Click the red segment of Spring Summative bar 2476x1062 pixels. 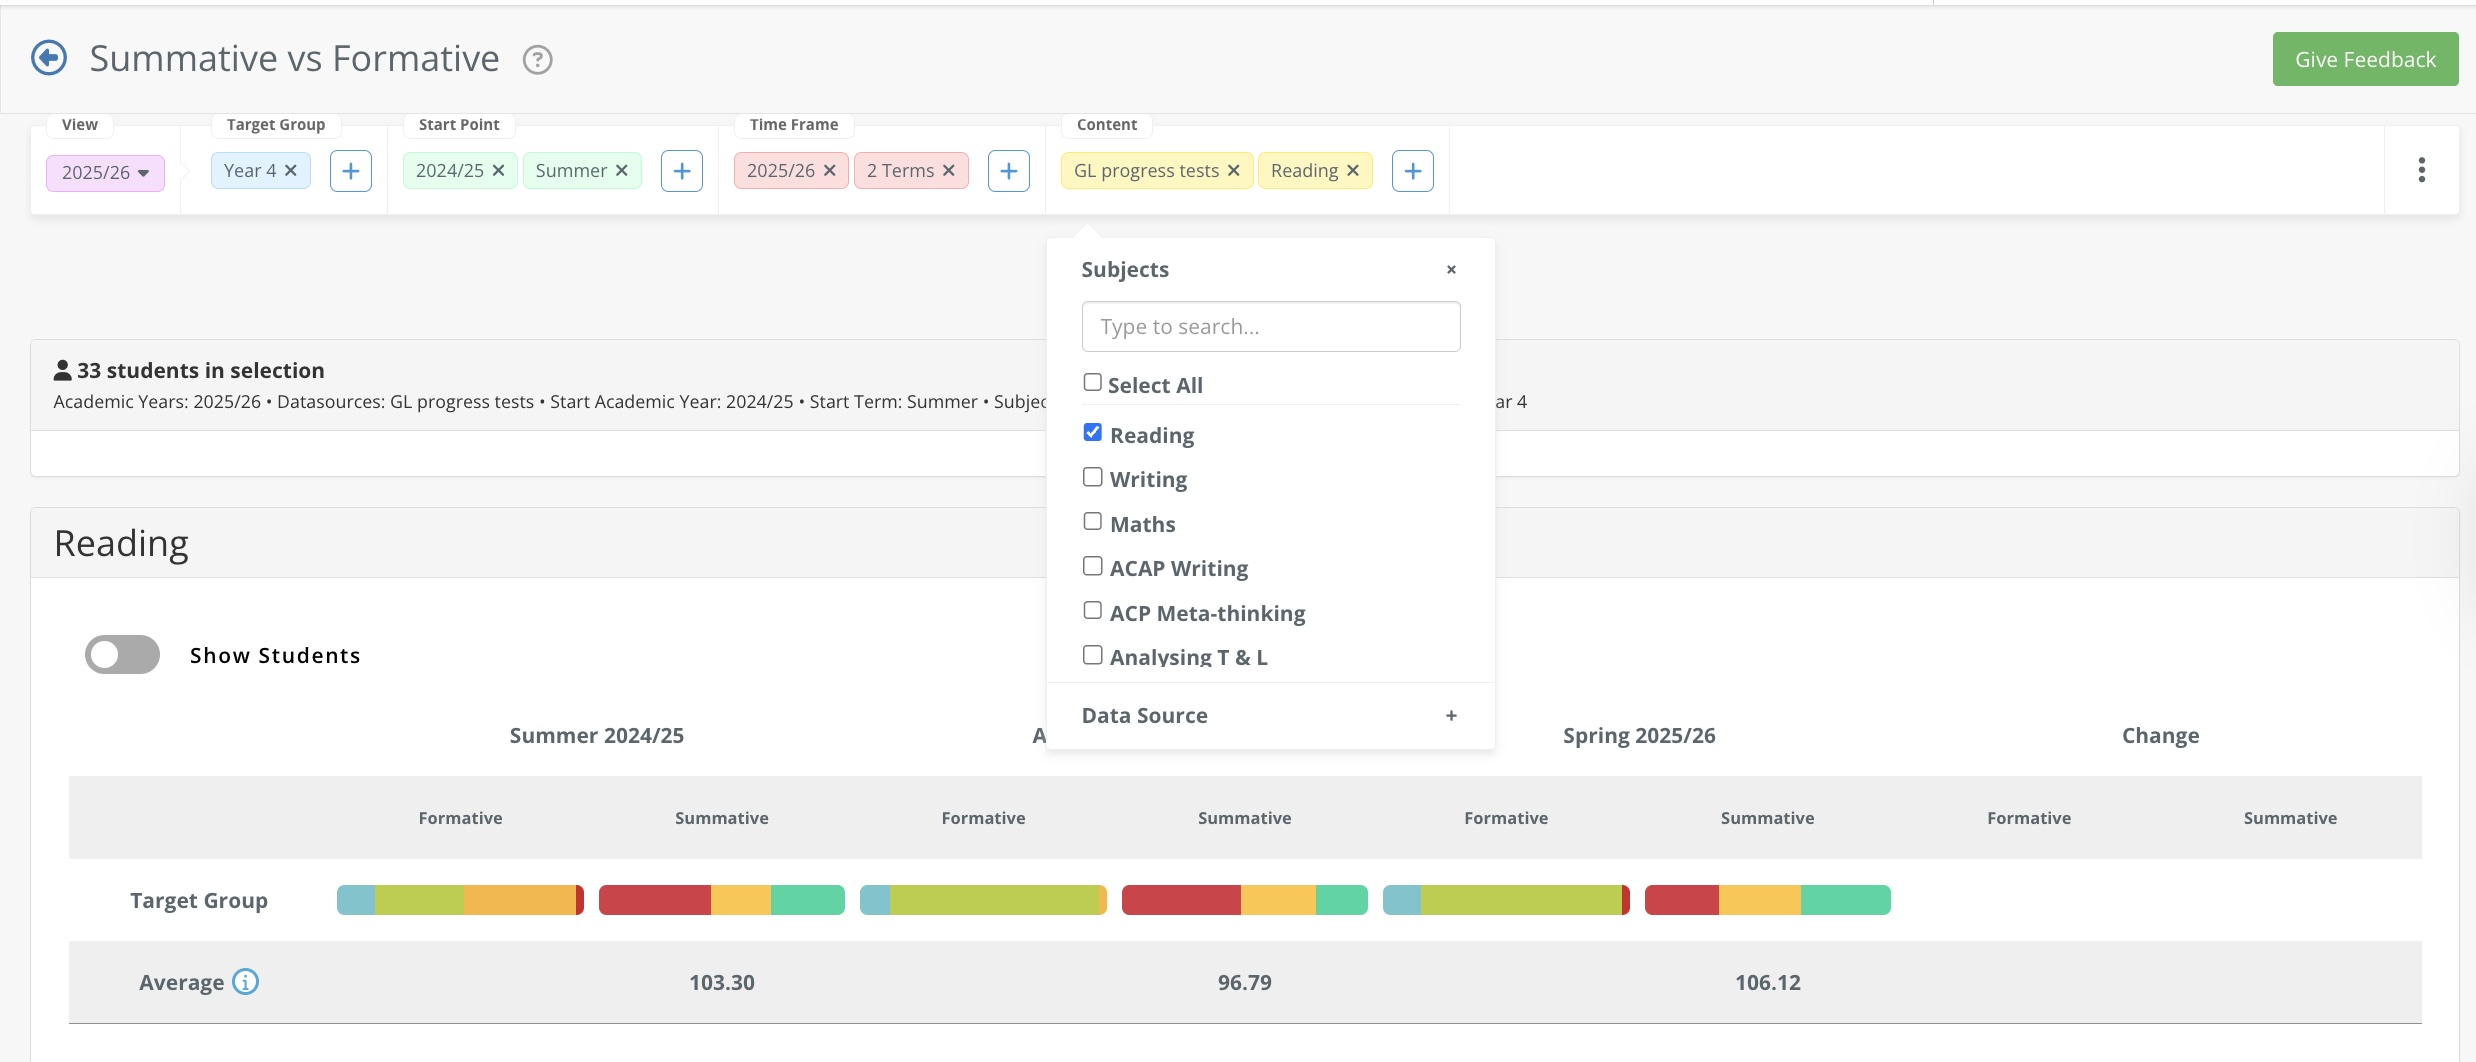[1681, 900]
